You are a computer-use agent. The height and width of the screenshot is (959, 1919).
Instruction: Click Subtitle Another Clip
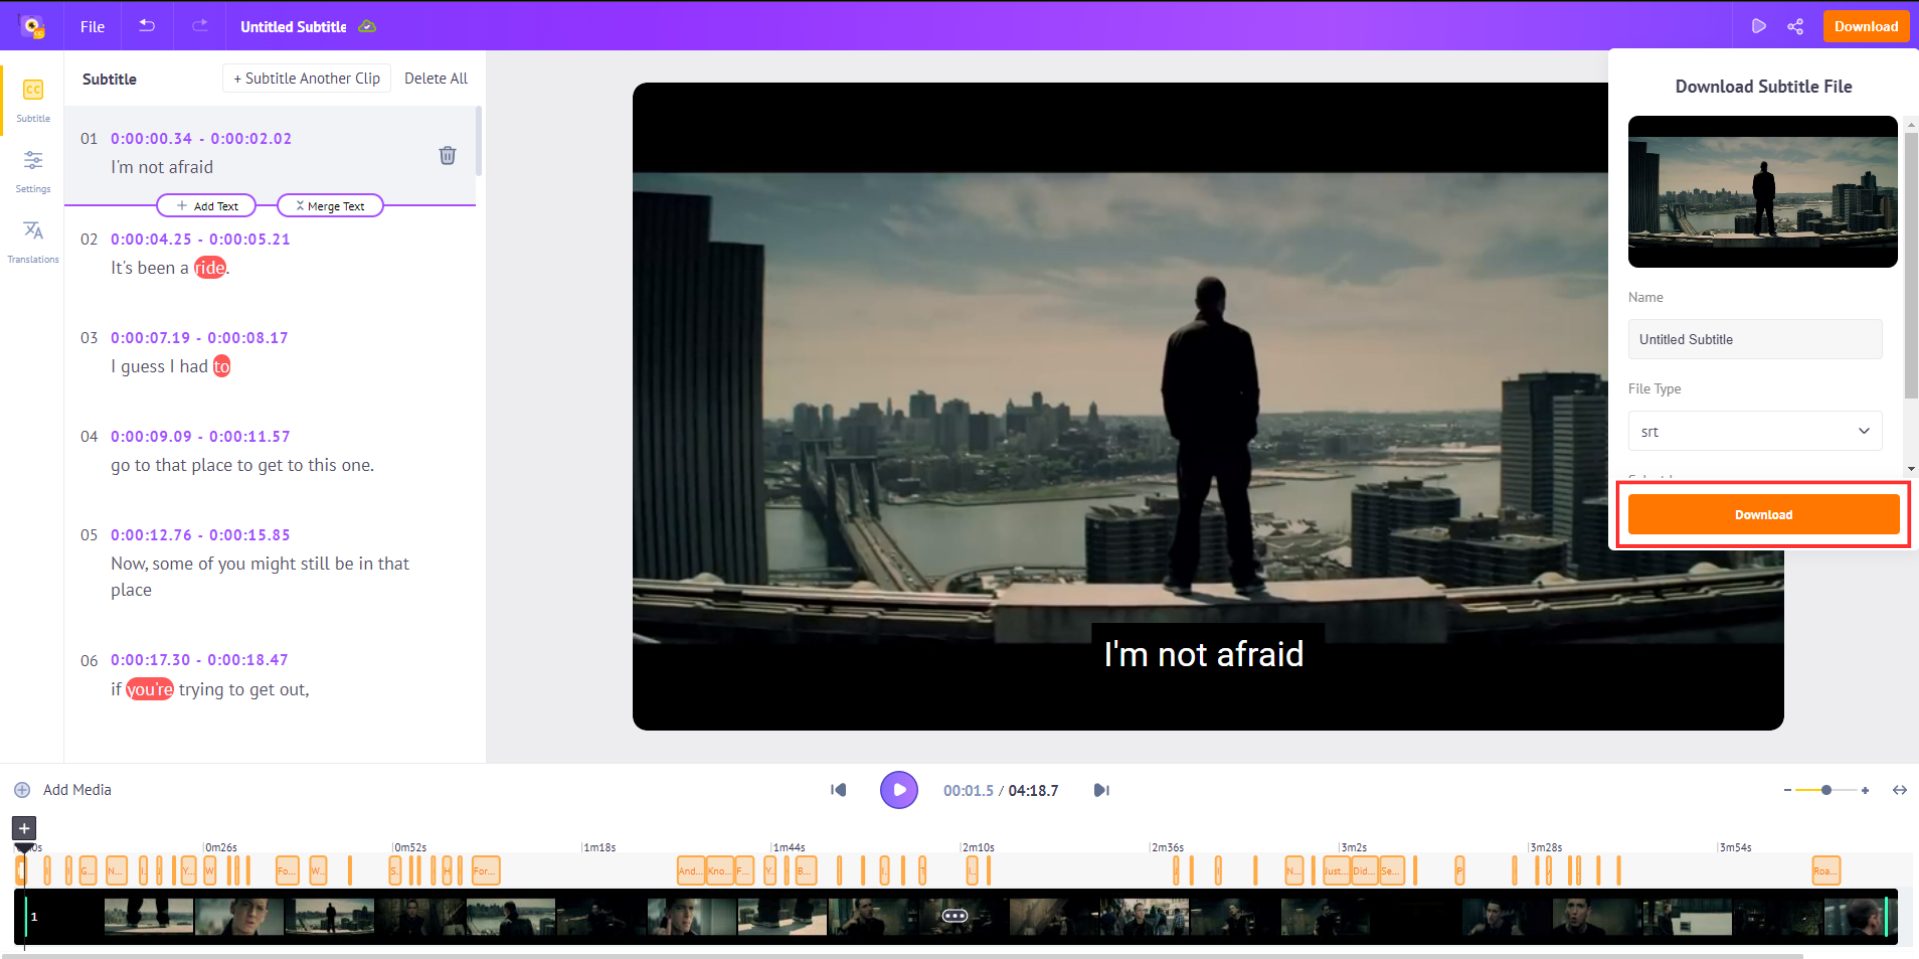tap(306, 78)
